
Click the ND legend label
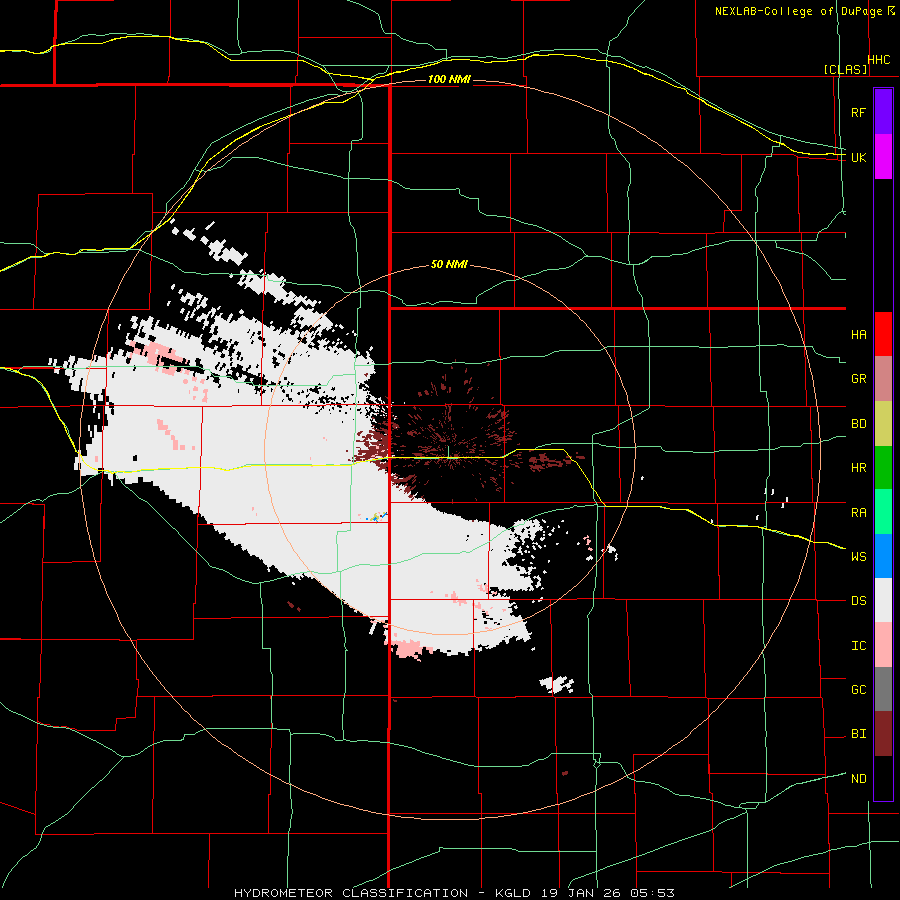(x=858, y=779)
